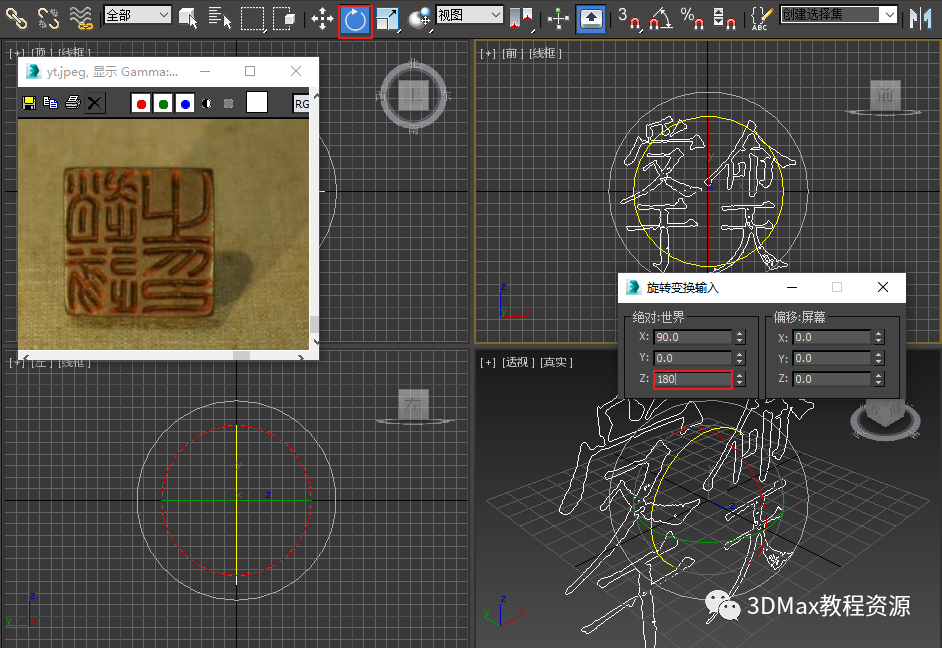This screenshot has height=648, width=942.
Task: Activate the Select Object tool
Action: point(188,19)
